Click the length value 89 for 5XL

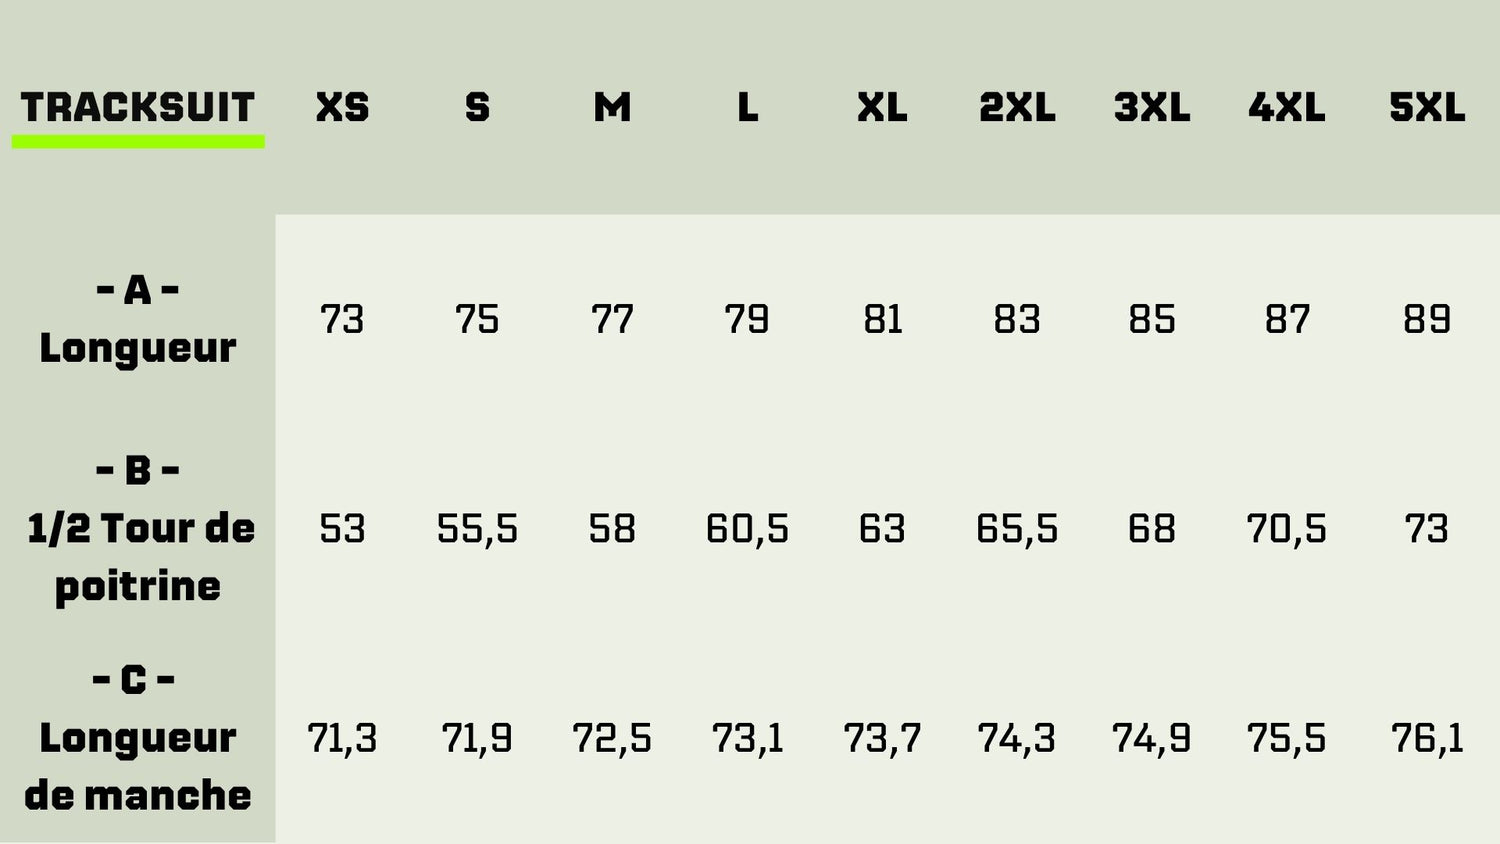[x=1427, y=320]
